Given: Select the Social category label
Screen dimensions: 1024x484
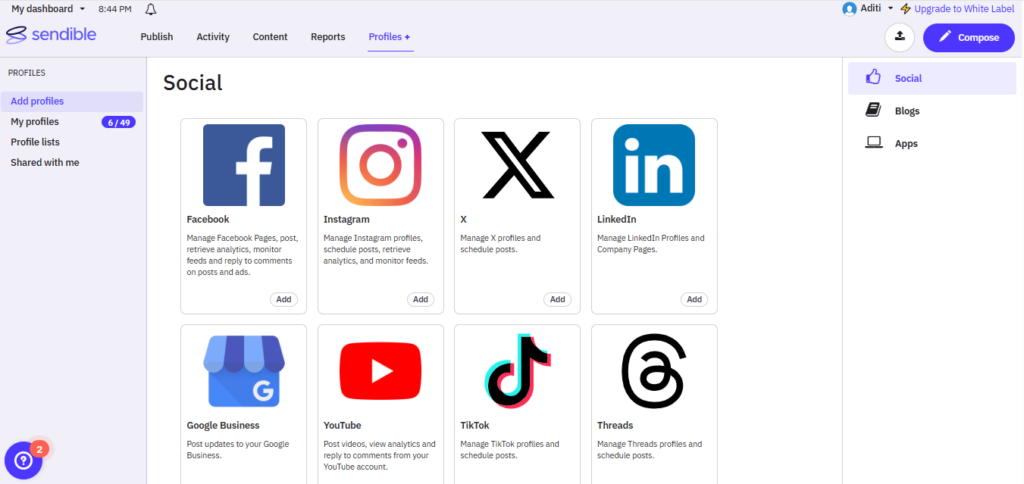Looking at the screenshot, I should click(908, 78).
